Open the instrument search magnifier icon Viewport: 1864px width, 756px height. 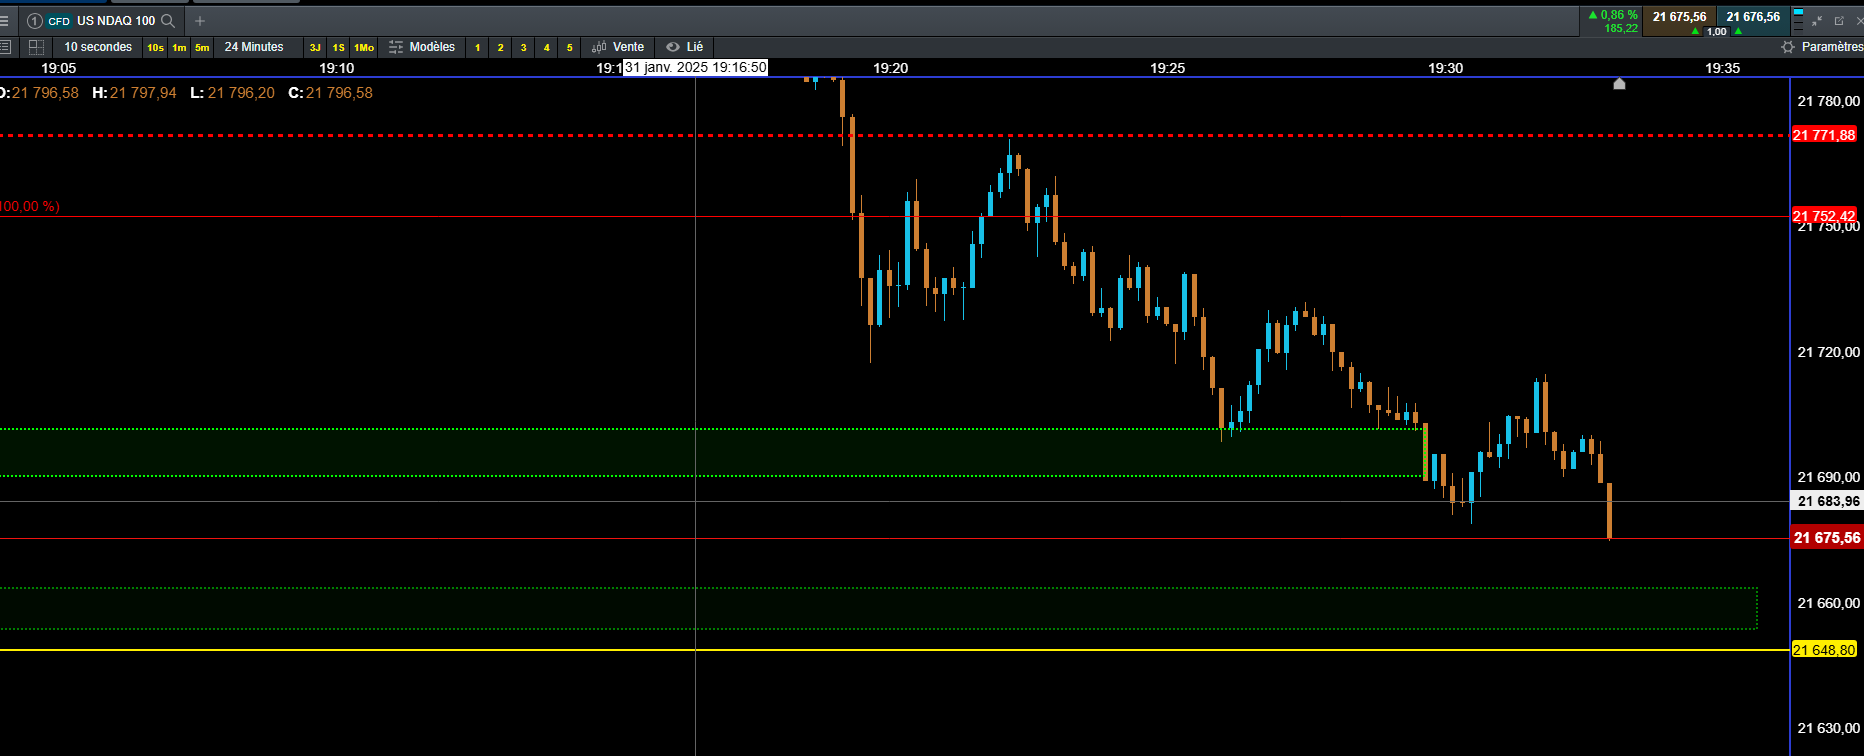pyautogui.click(x=168, y=20)
